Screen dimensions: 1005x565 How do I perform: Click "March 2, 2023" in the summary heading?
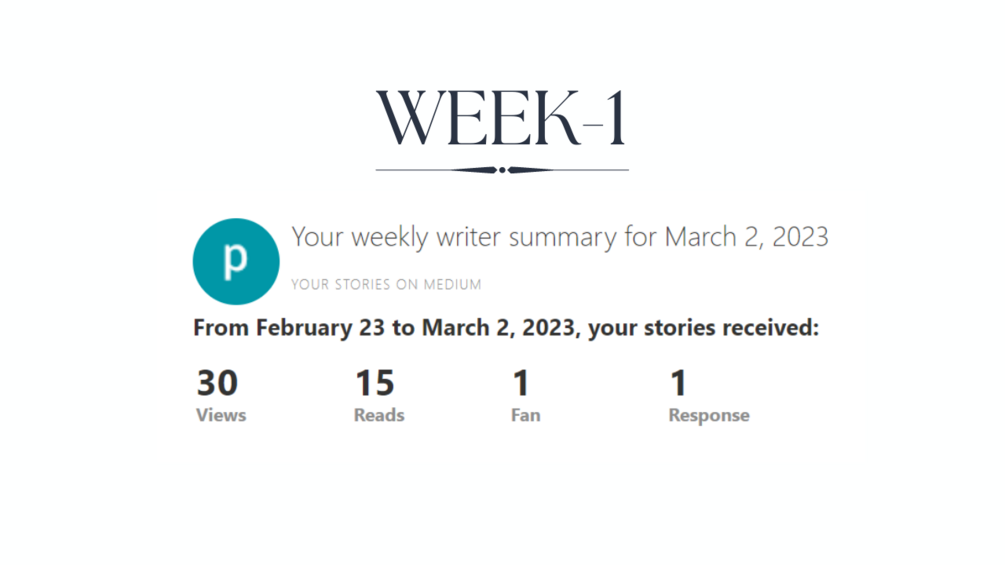pos(747,237)
